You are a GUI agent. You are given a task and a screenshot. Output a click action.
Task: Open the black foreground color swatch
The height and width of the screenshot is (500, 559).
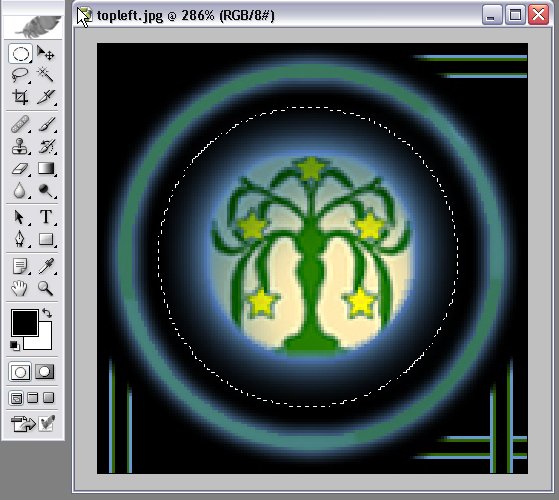point(25,323)
